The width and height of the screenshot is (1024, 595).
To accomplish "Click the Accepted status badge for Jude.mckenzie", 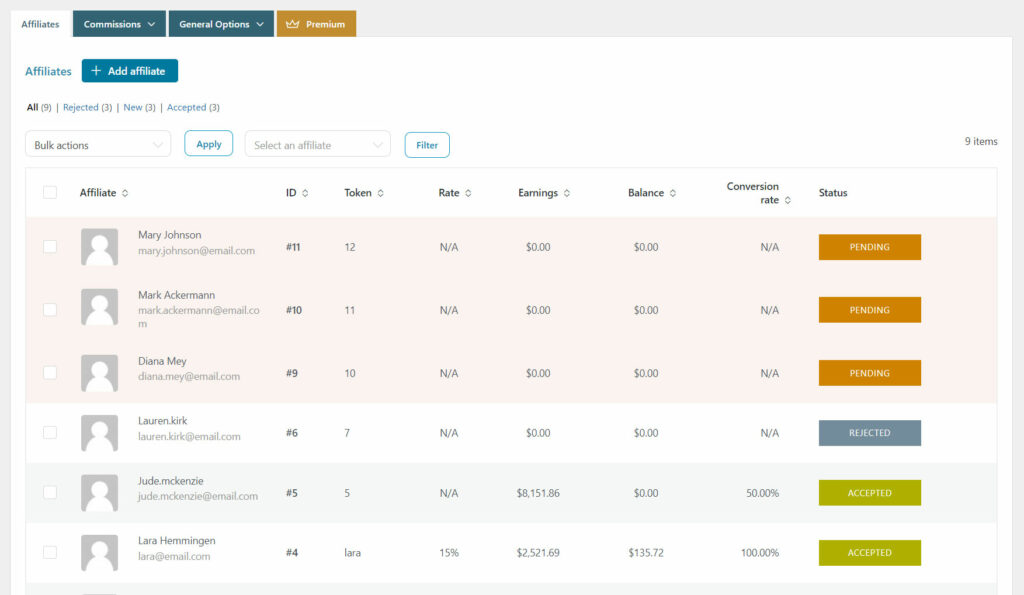I will [869, 493].
